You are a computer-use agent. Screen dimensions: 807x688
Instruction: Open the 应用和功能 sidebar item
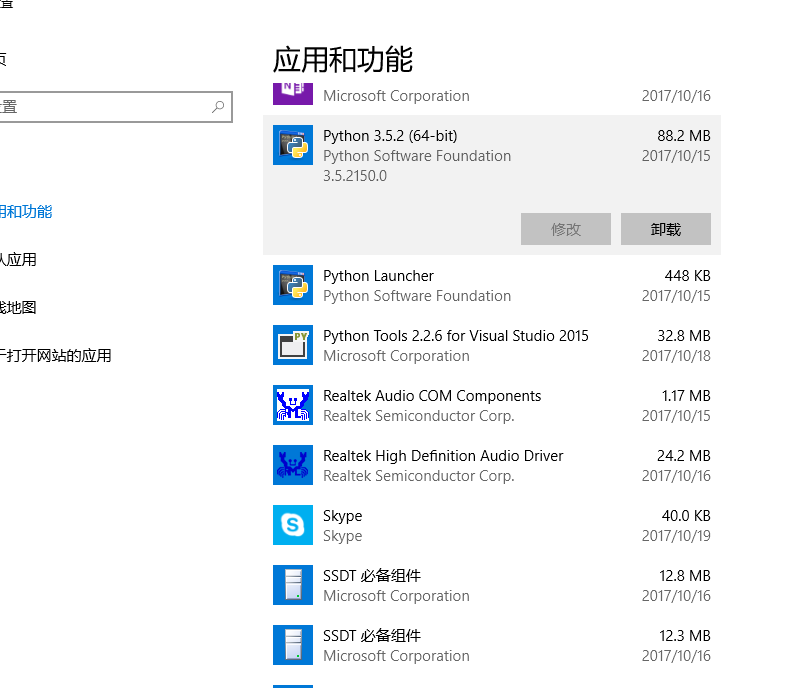click(x=26, y=211)
